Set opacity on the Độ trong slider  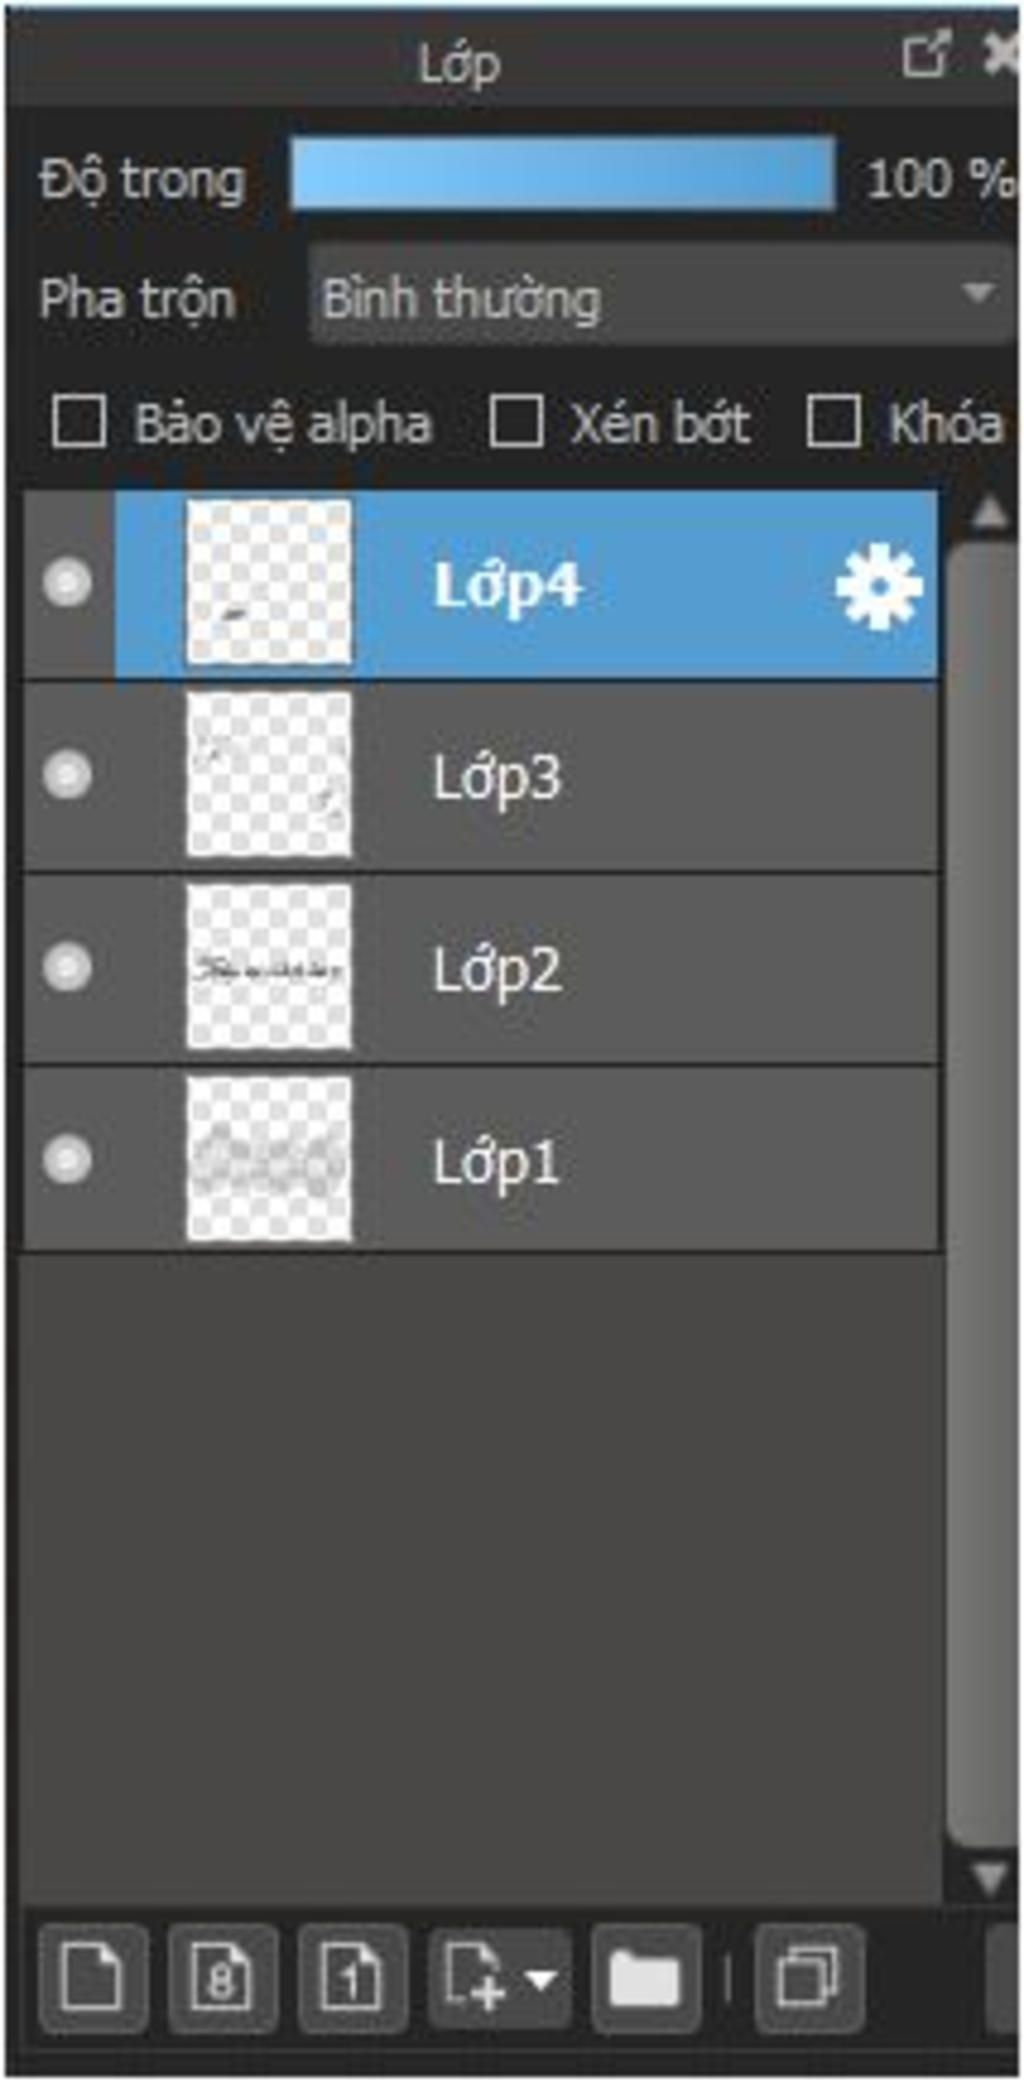pos(562,174)
